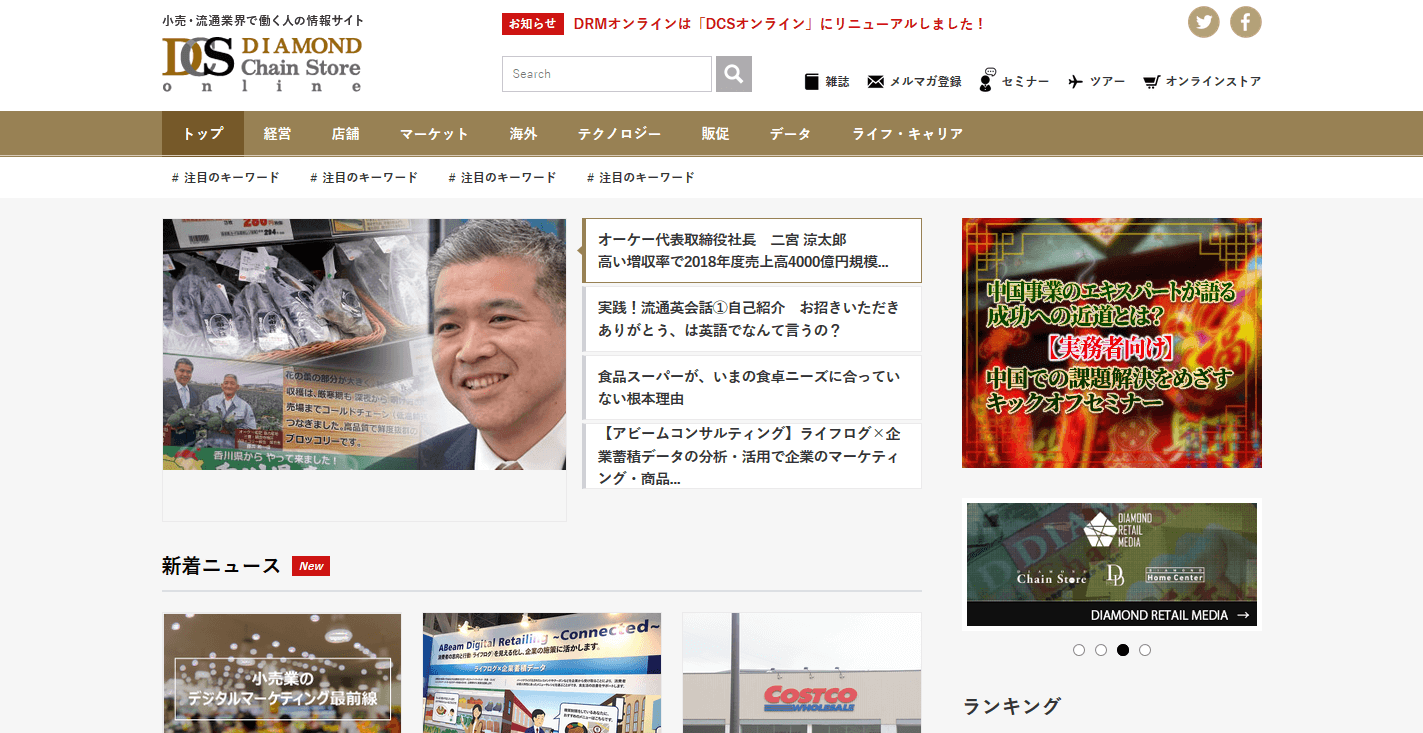1423x733 pixels.
Task: Click the first # 注目のキーワード link
Action: coord(226,178)
